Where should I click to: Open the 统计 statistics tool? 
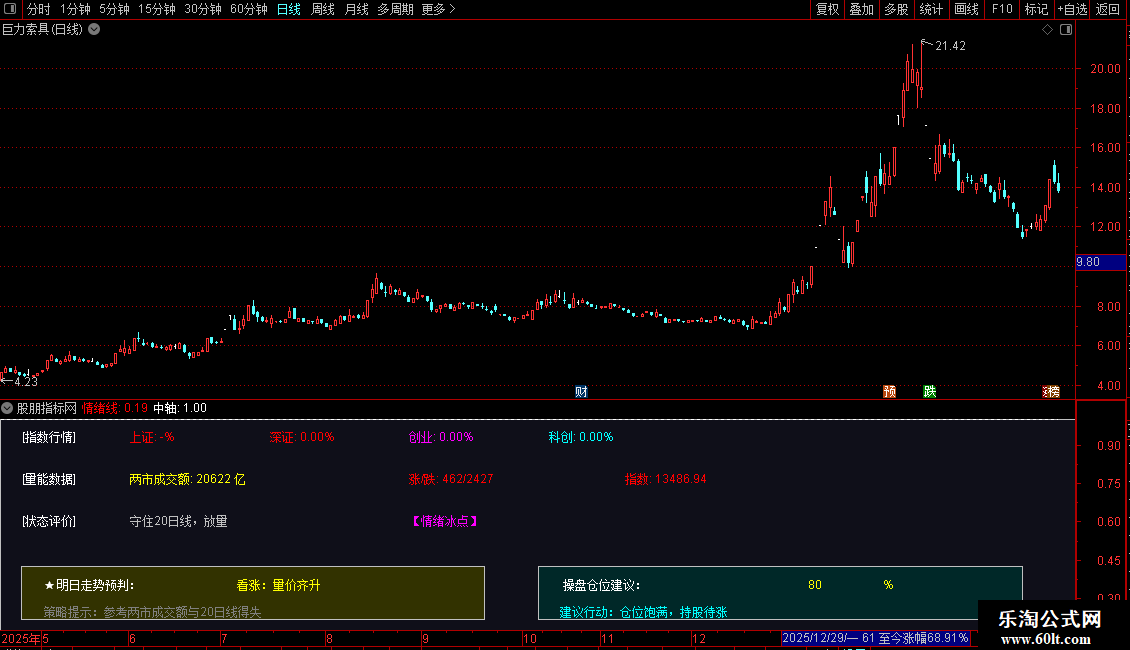tap(930, 9)
